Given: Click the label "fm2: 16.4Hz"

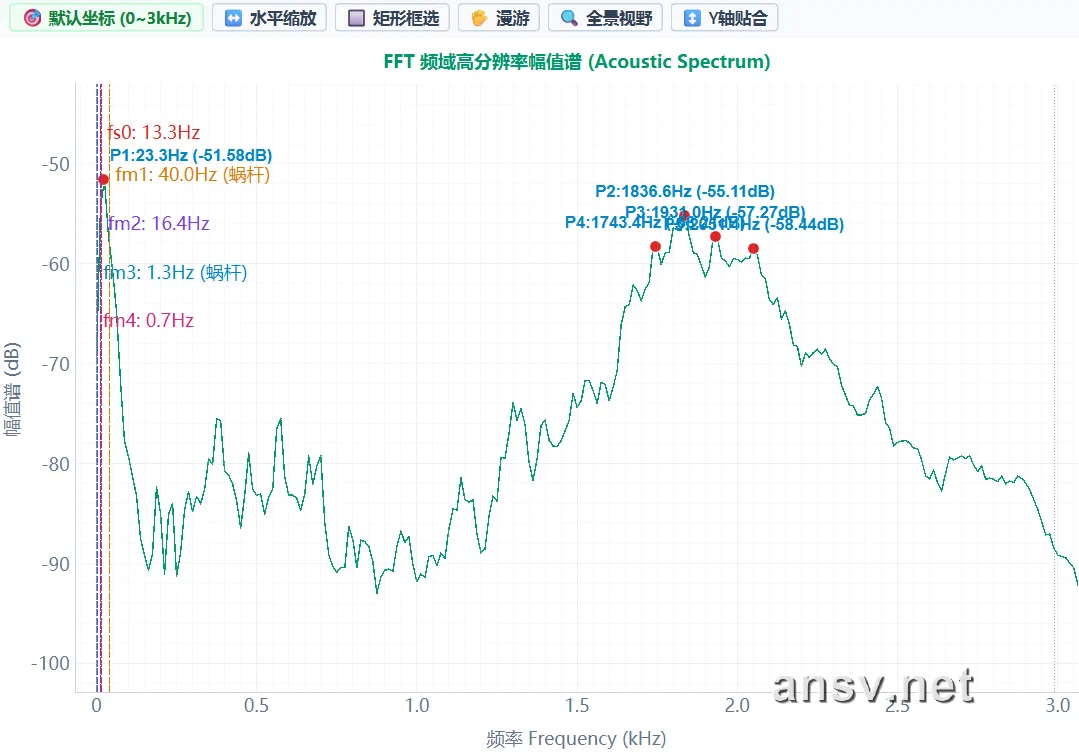Looking at the screenshot, I should [x=159, y=223].
